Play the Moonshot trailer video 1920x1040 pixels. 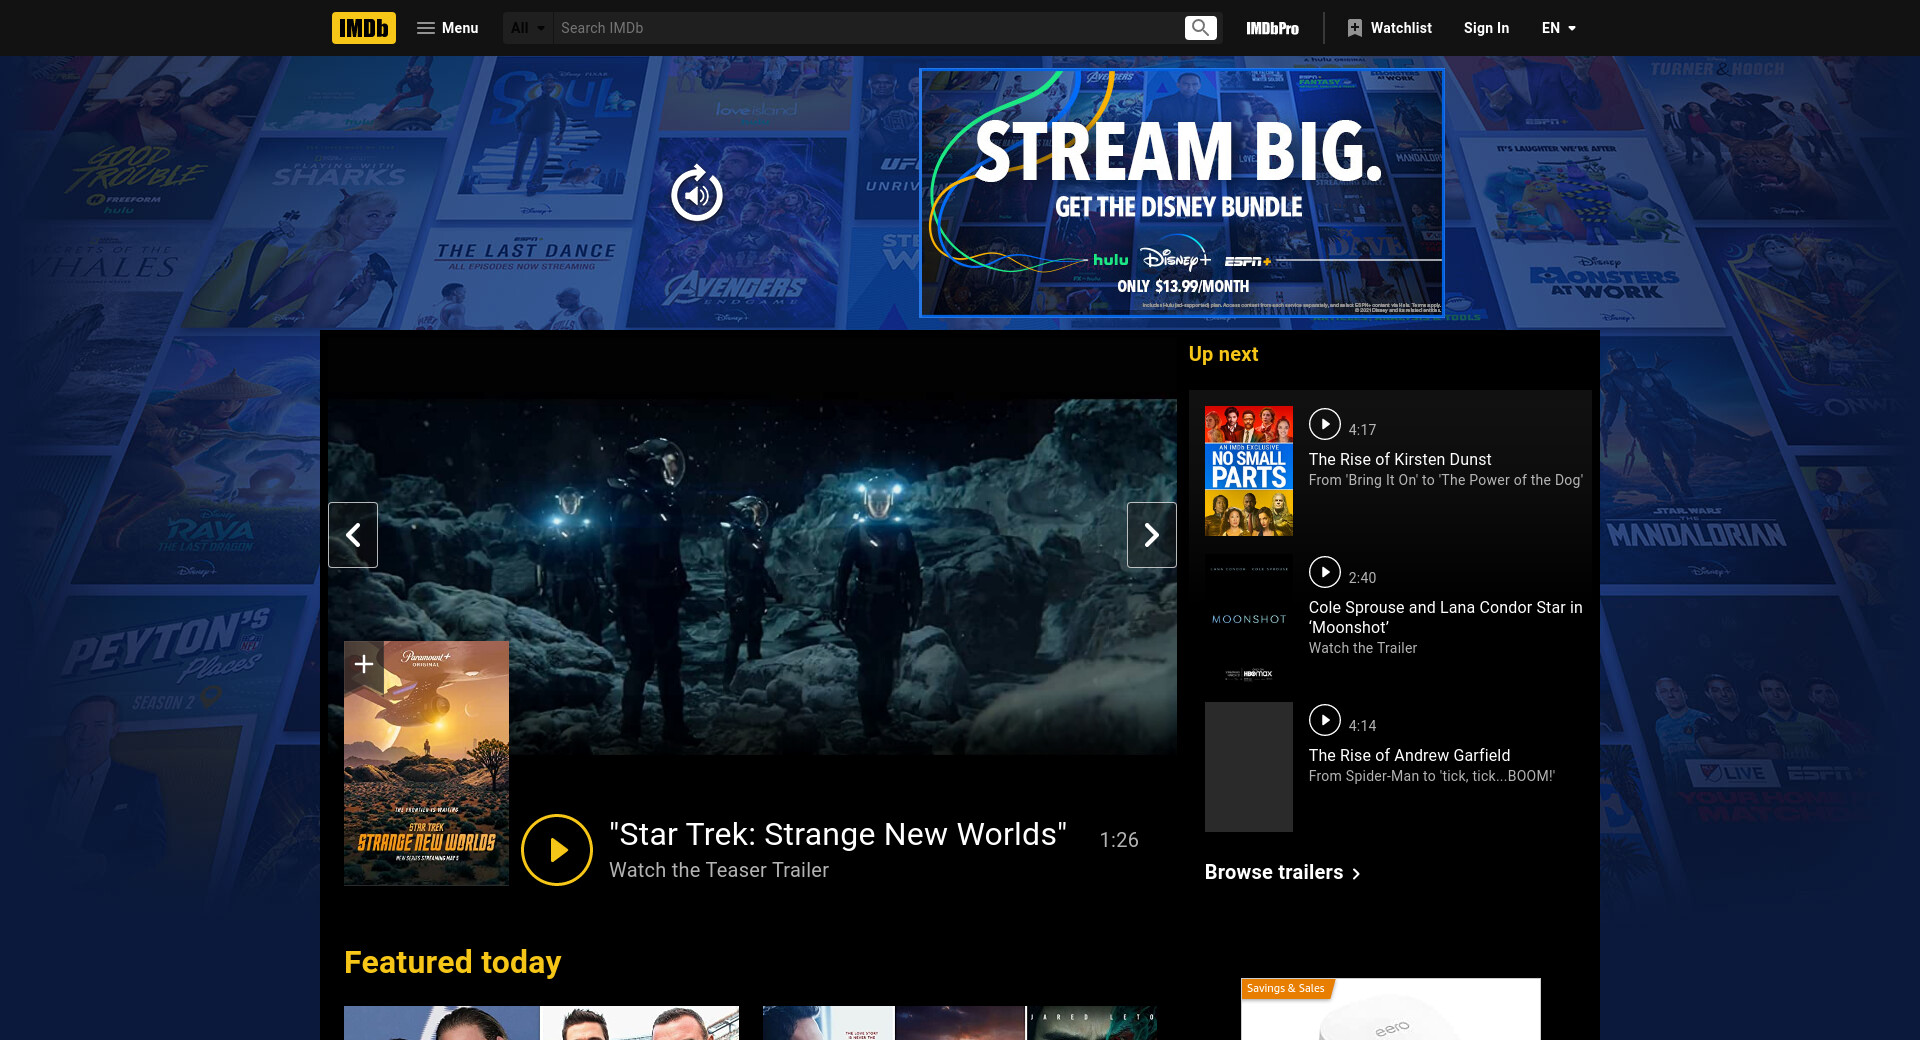point(1325,572)
